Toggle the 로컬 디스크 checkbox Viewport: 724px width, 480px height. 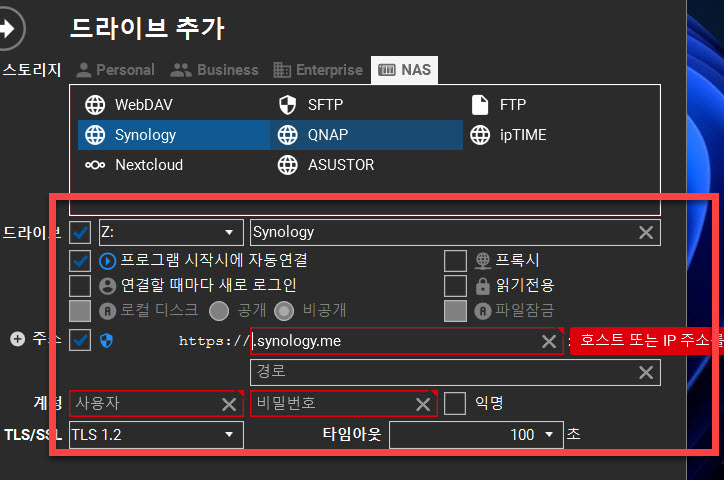[x=80, y=311]
